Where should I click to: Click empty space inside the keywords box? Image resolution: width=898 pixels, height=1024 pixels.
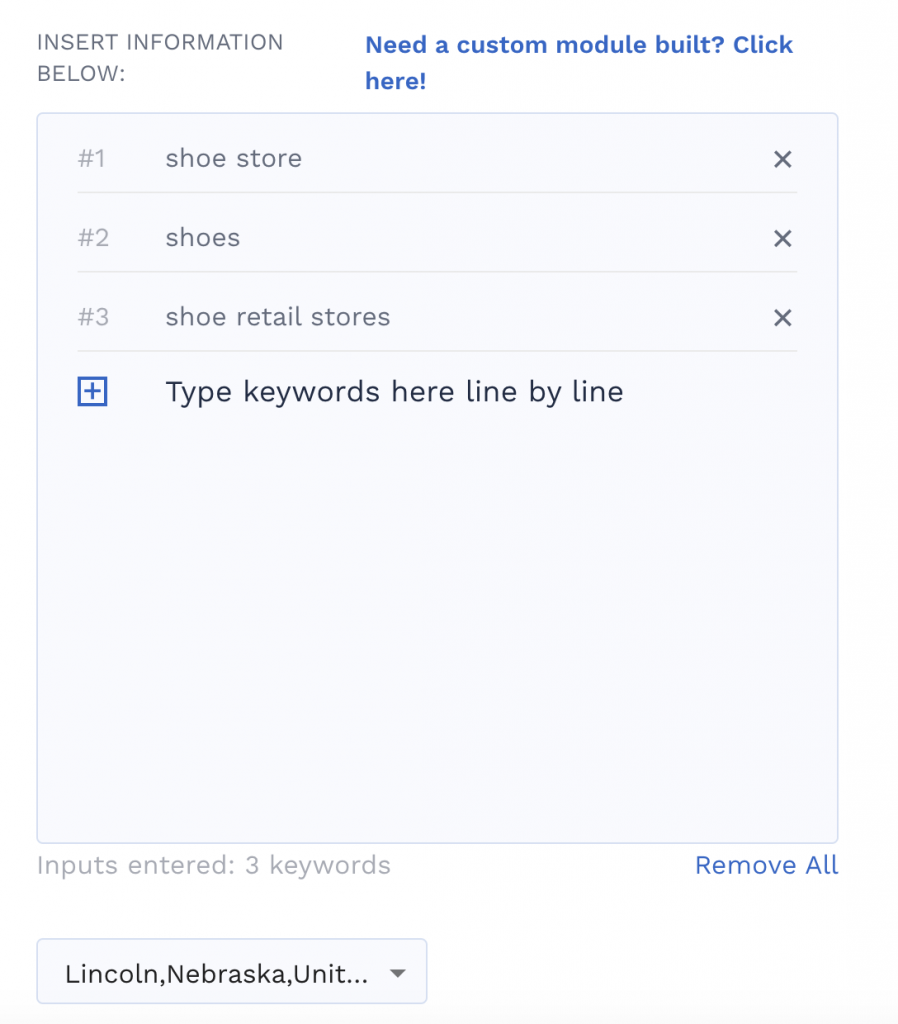coord(437,620)
